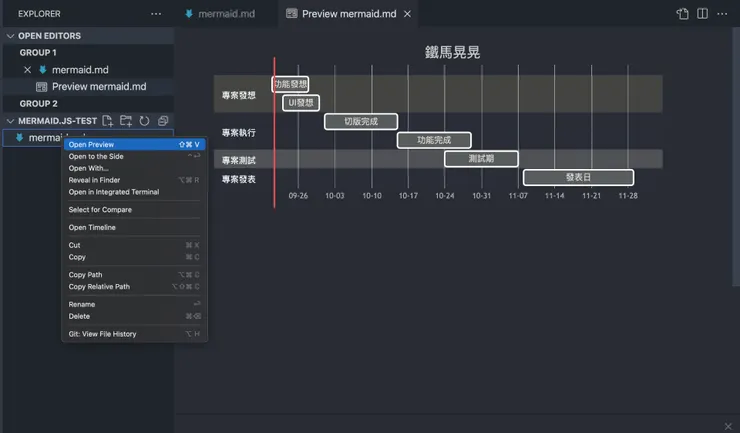Close the bottom panel with the X icon
The height and width of the screenshot is (433, 740).
click(728, 426)
